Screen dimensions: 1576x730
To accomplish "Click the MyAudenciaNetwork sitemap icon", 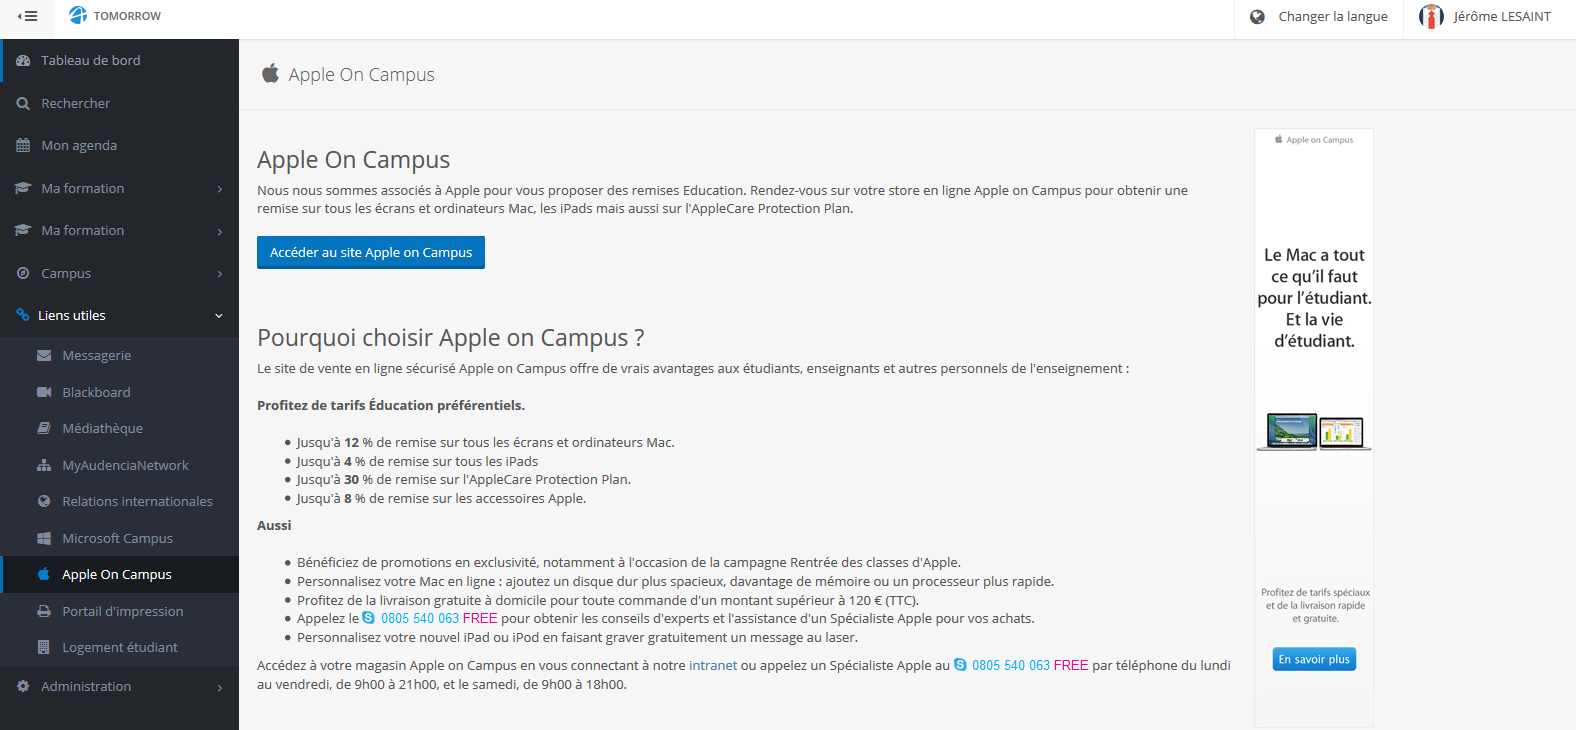I will click(x=44, y=465).
